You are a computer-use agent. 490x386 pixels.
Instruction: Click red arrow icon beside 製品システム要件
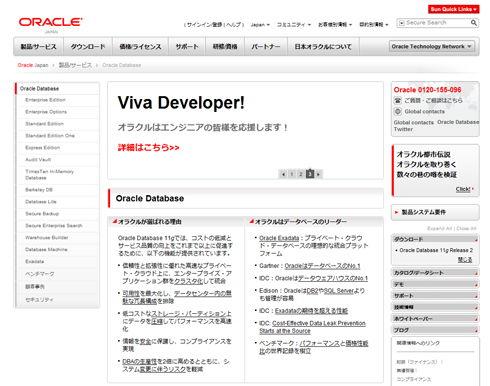click(x=396, y=212)
